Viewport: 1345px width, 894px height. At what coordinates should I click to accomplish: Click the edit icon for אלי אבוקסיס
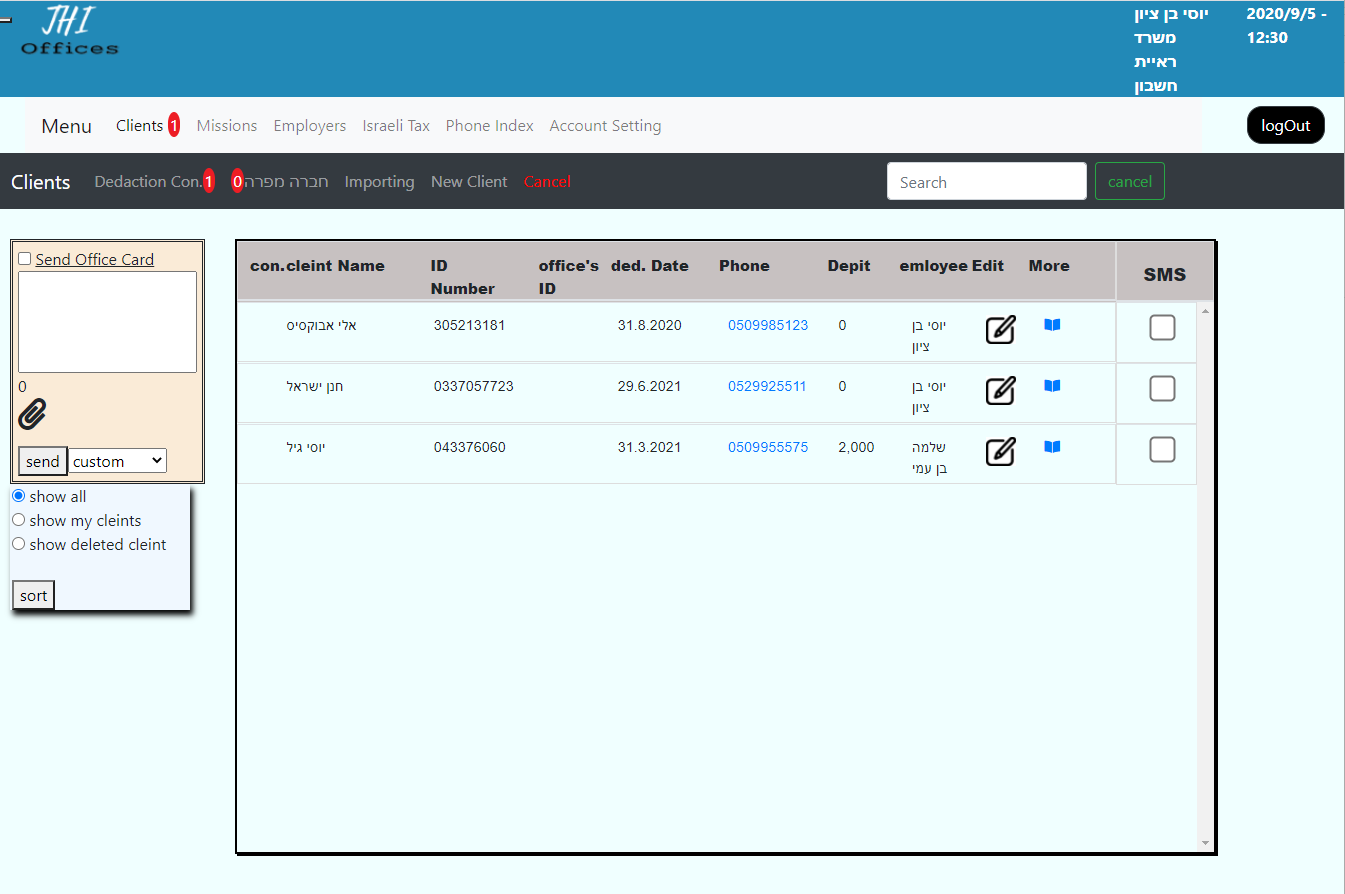1000,330
